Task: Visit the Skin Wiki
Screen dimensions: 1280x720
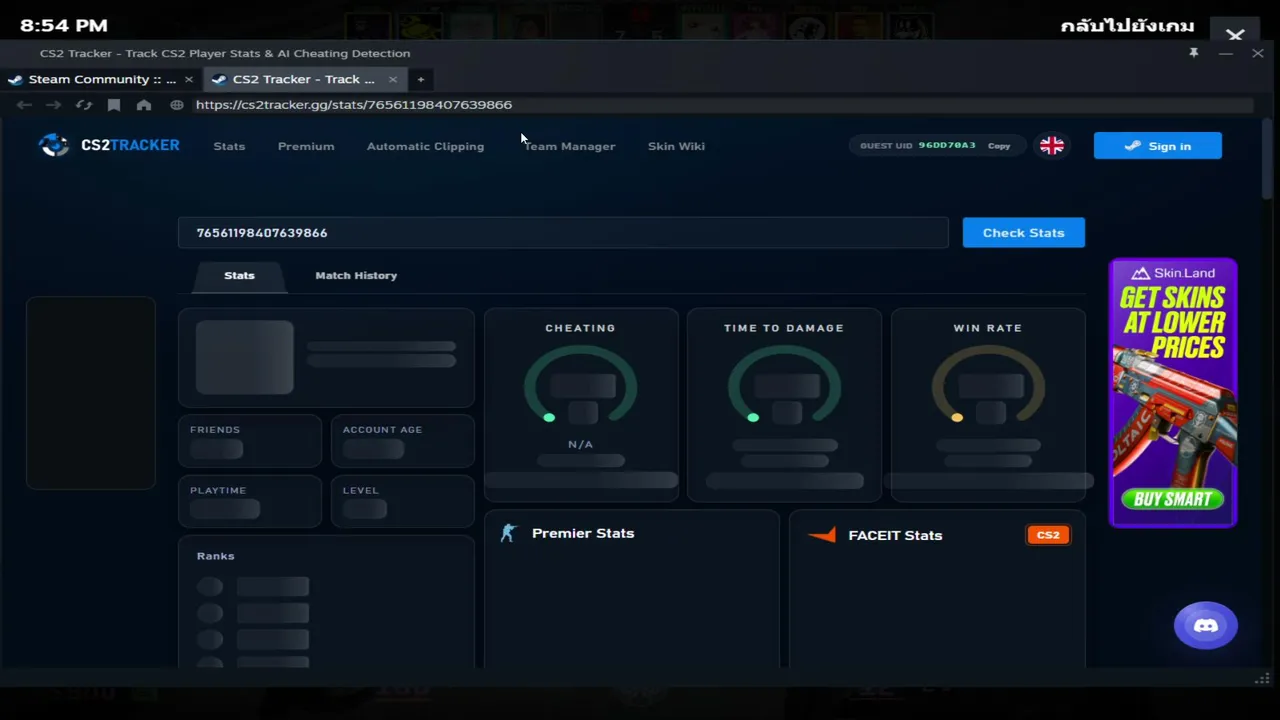Action: pyautogui.click(x=676, y=146)
